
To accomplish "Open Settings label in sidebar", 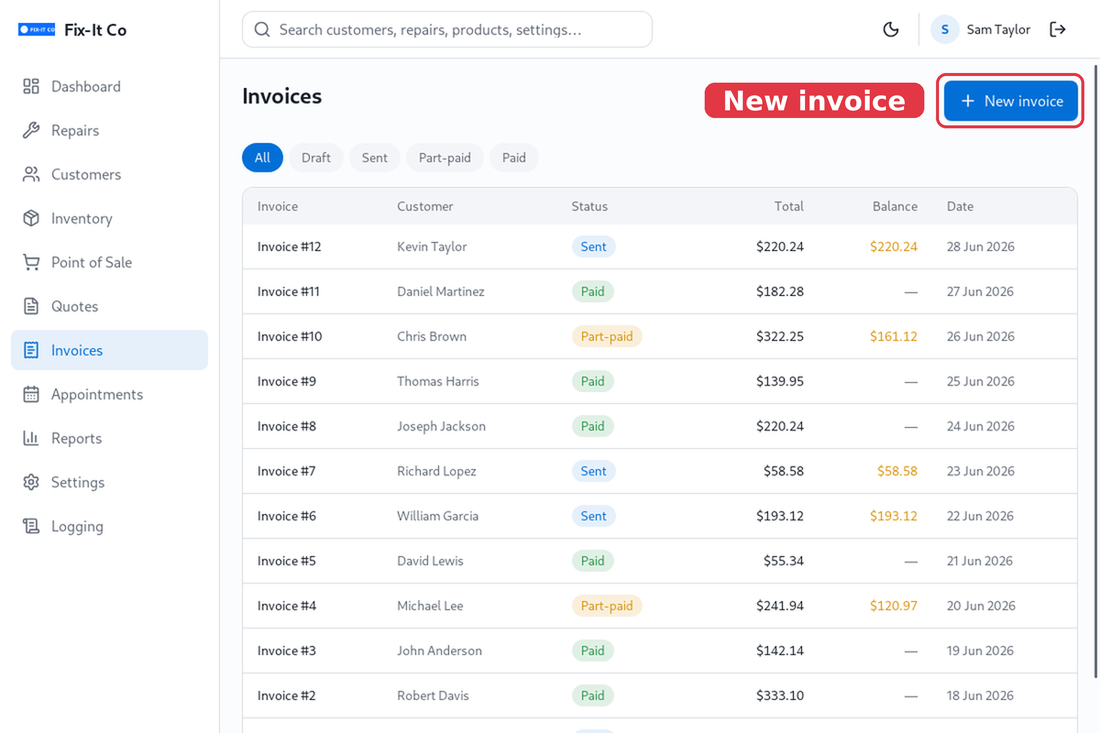I will tap(78, 483).
